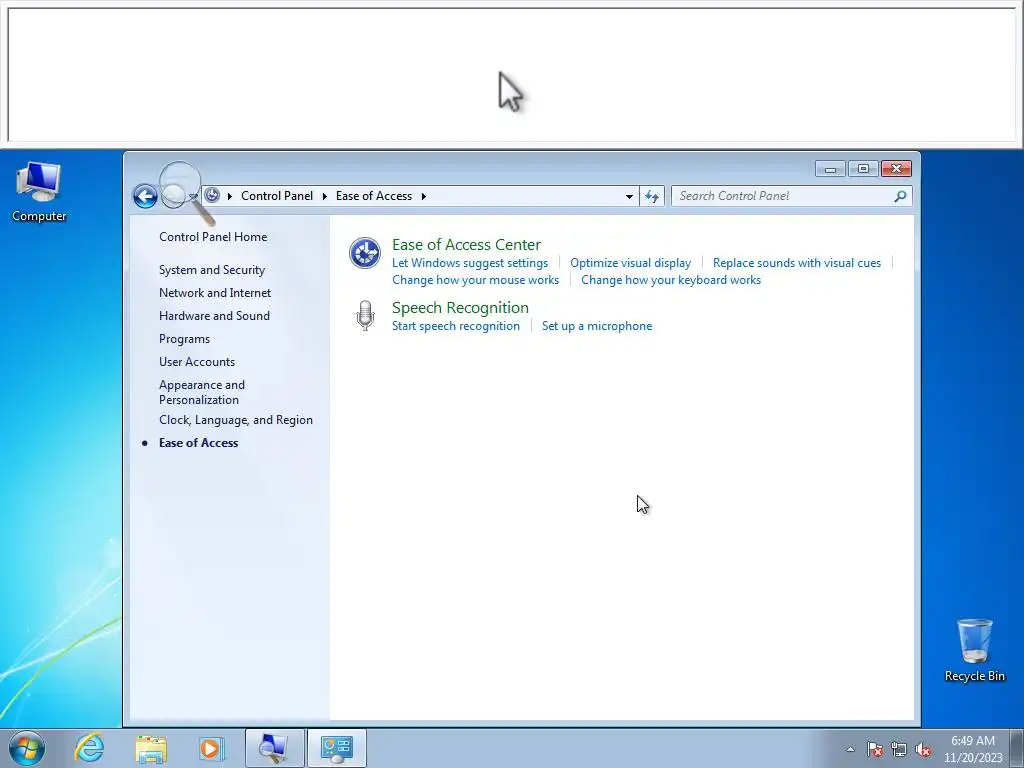Click Start speech recognition
The height and width of the screenshot is (768, 1024).
point(456,326)
